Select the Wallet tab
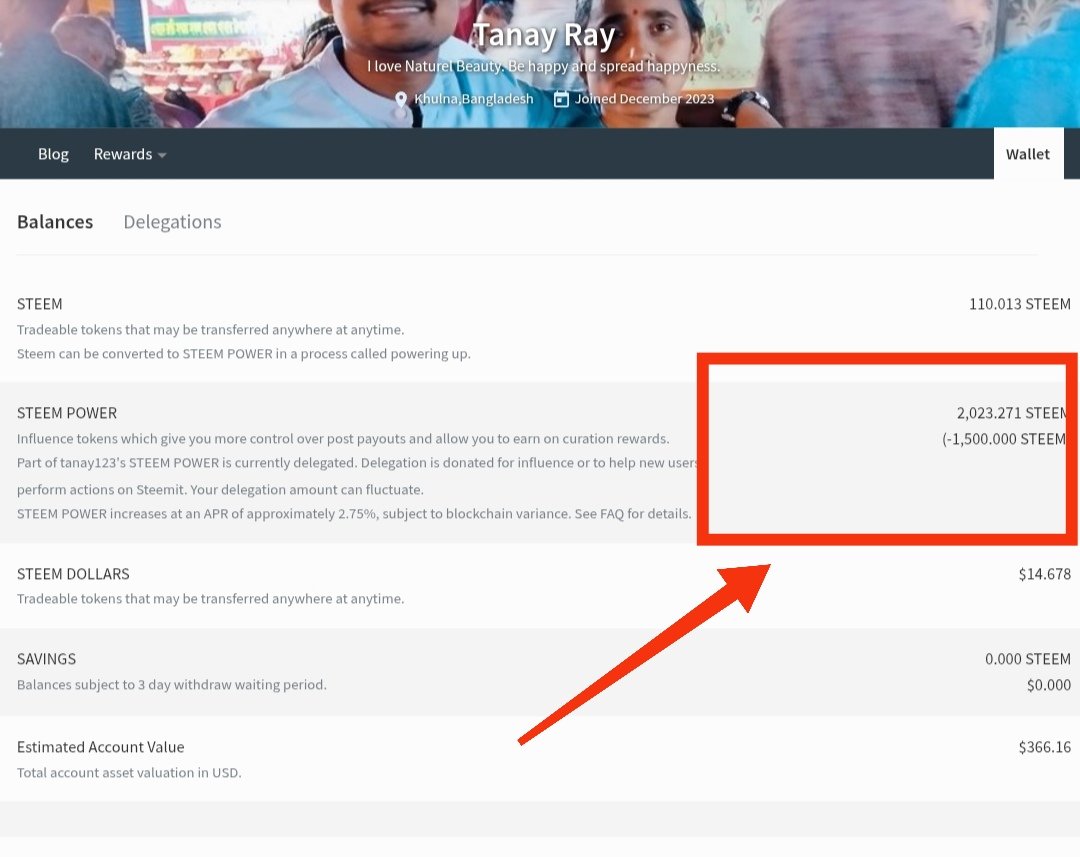 coord(1028,154)
